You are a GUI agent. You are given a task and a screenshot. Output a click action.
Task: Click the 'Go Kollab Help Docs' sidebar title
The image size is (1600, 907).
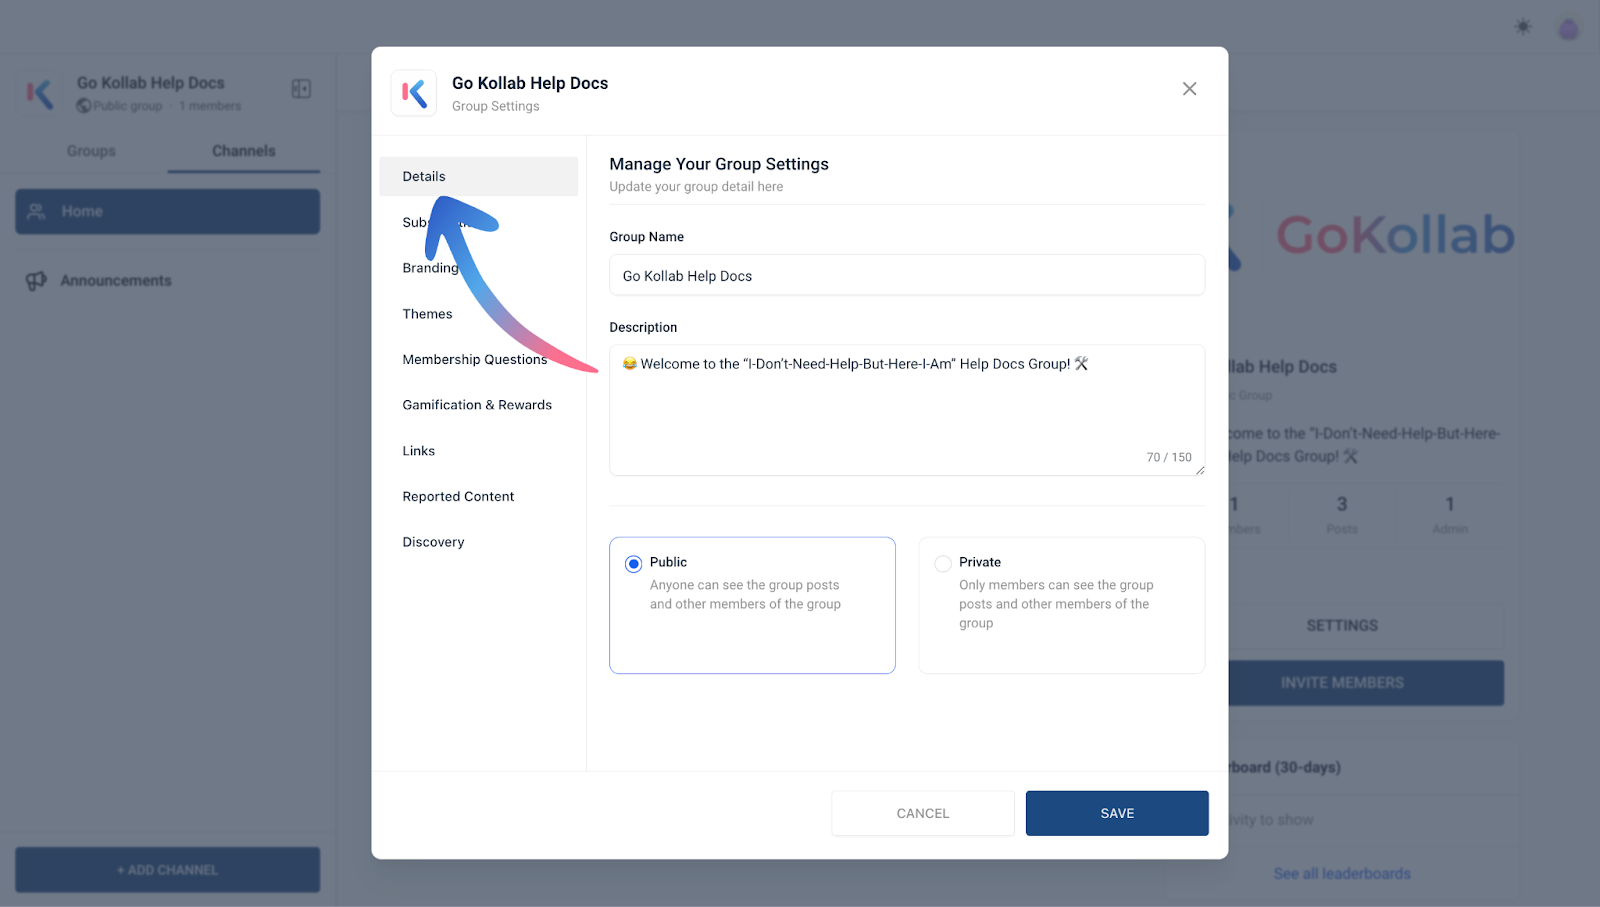coord(151,83)
